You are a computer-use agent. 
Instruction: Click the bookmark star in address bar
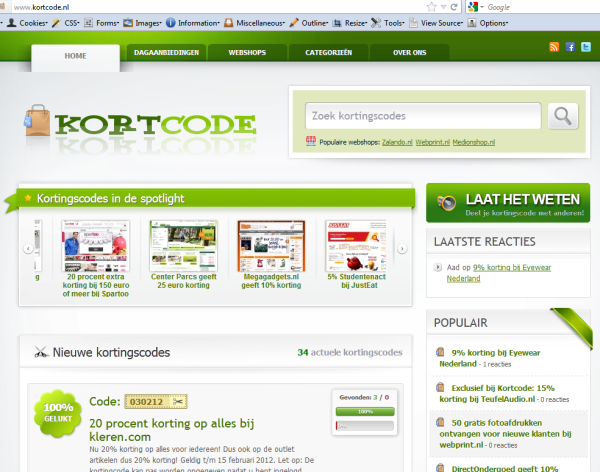click(x=432, y=7)
